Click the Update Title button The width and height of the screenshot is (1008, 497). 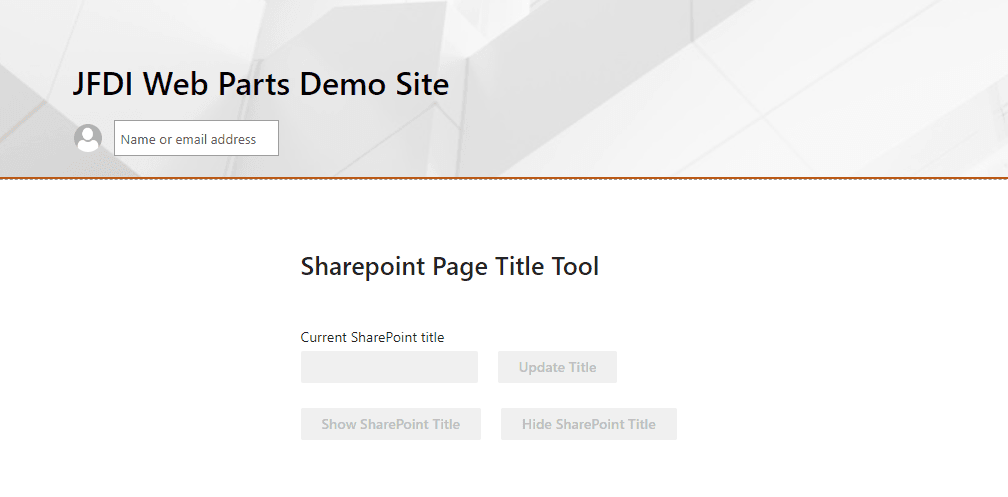coord(557,367)
